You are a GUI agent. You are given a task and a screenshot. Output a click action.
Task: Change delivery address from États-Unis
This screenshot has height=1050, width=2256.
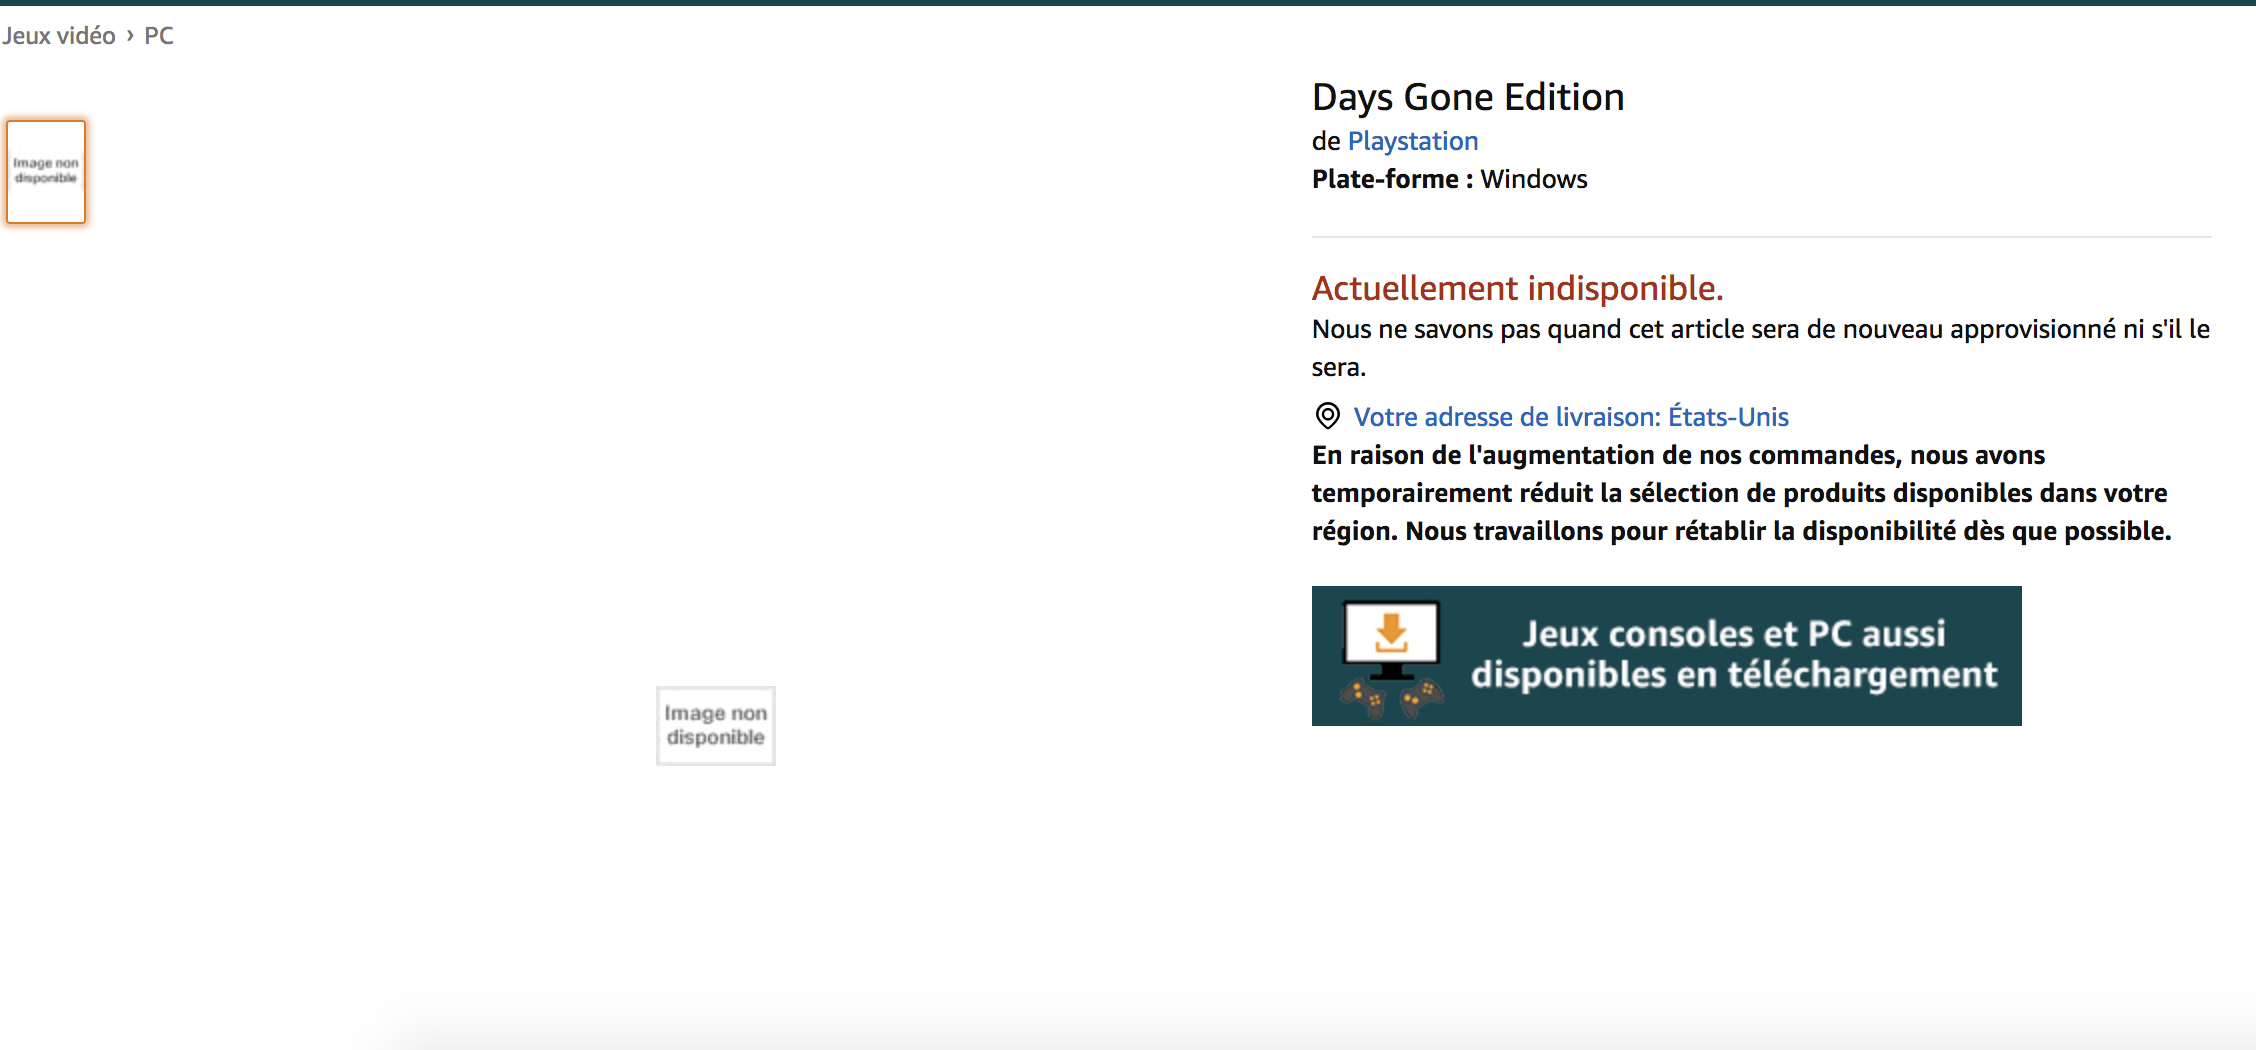tap(1570, 417)
